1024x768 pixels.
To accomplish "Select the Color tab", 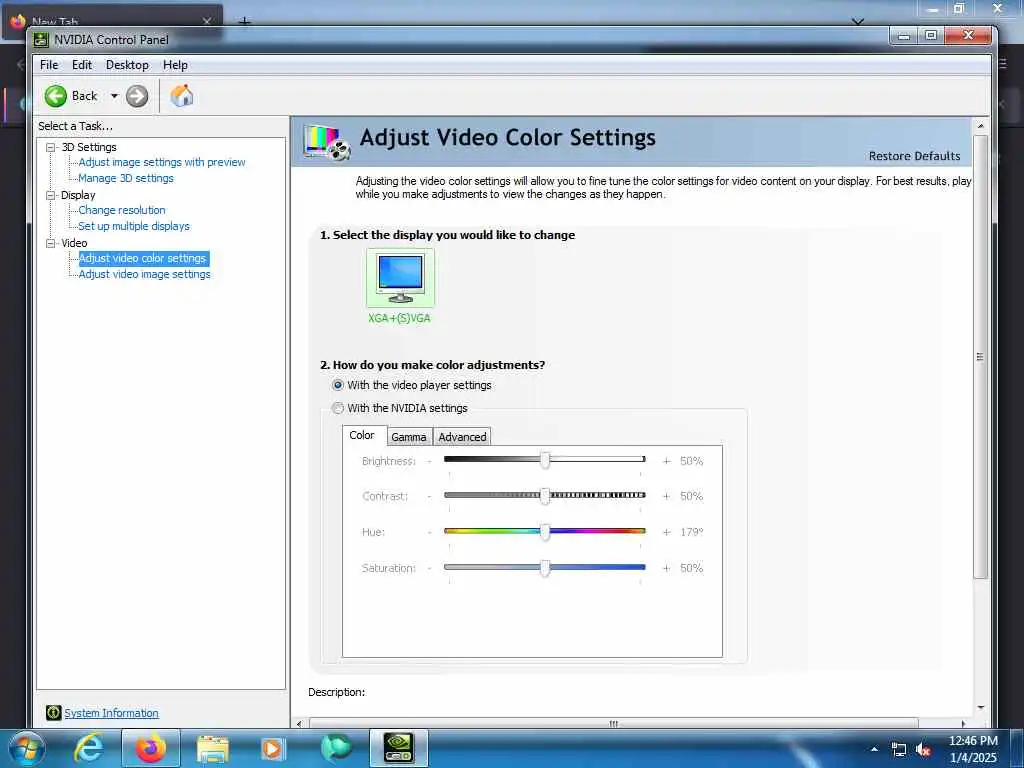I will click(362, 436).
